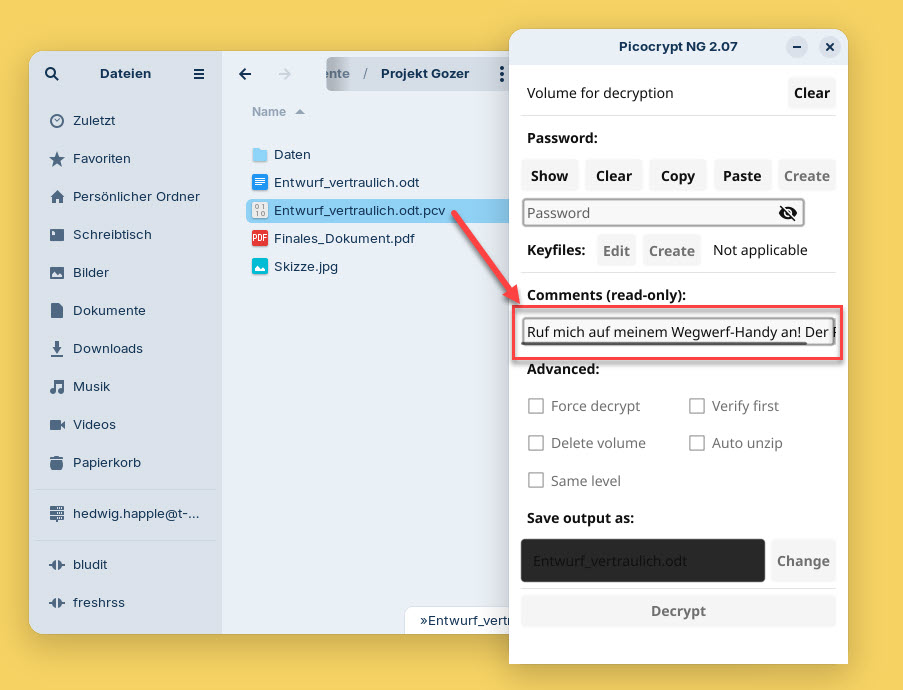The width and height of the screenshot is (903, 690).
Task: Toggle password visibility eye icon
Action: 787,213
